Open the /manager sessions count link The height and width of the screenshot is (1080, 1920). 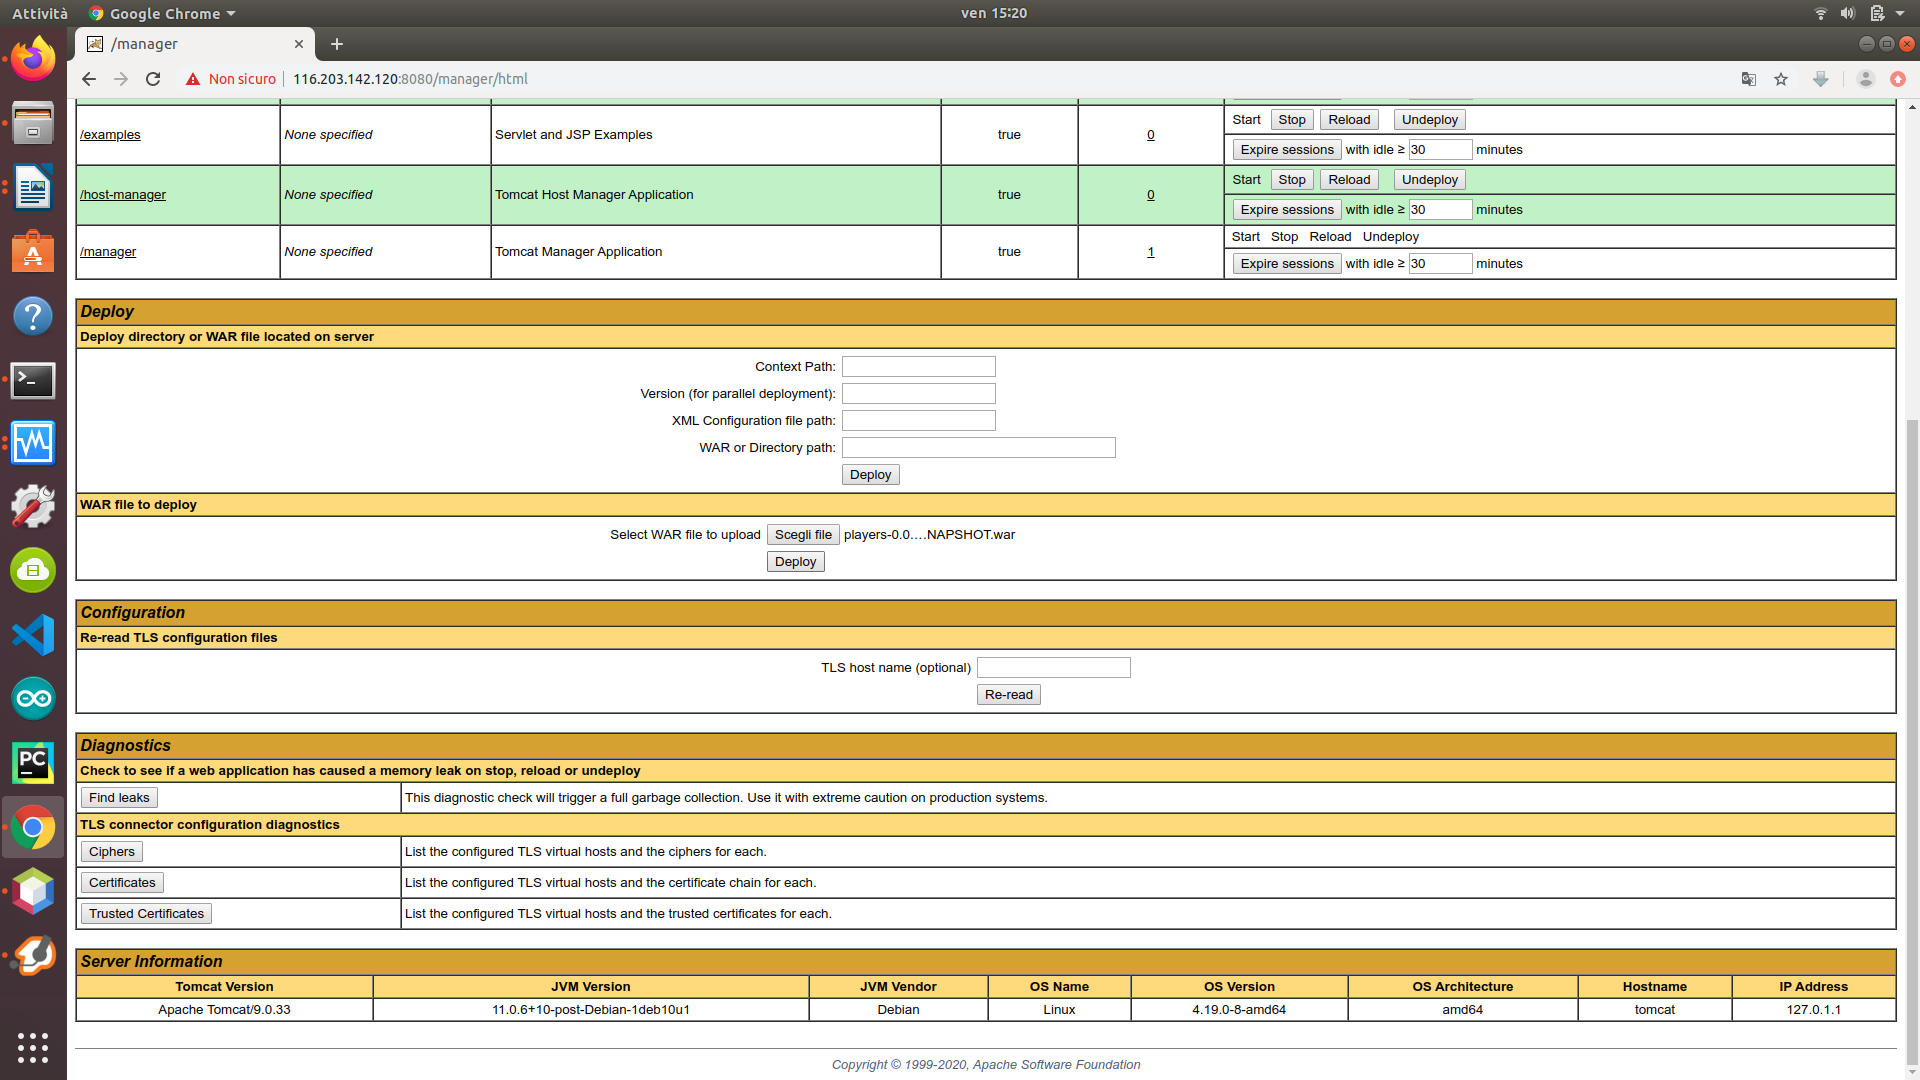tap(1151, 252)
